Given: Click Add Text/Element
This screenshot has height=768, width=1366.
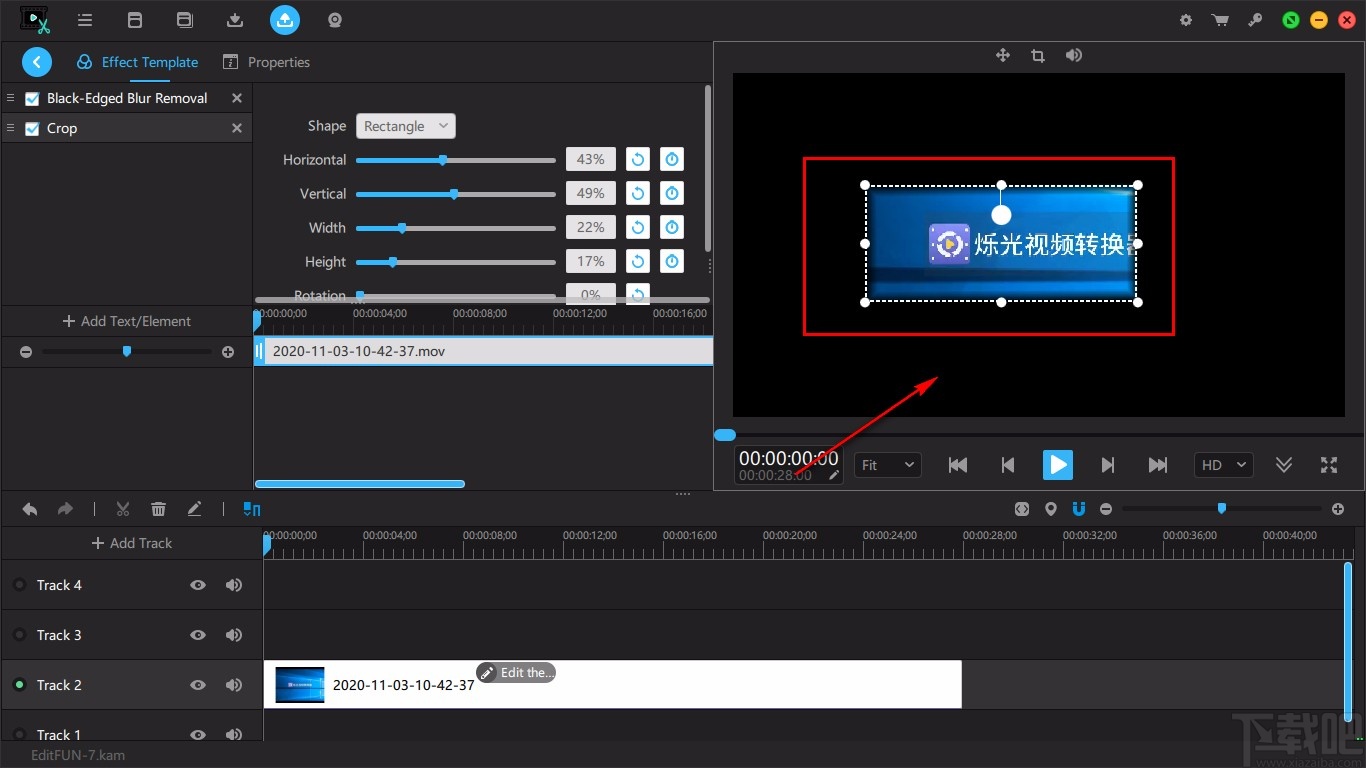Looking at the screenshot, I should click(127, 321).
